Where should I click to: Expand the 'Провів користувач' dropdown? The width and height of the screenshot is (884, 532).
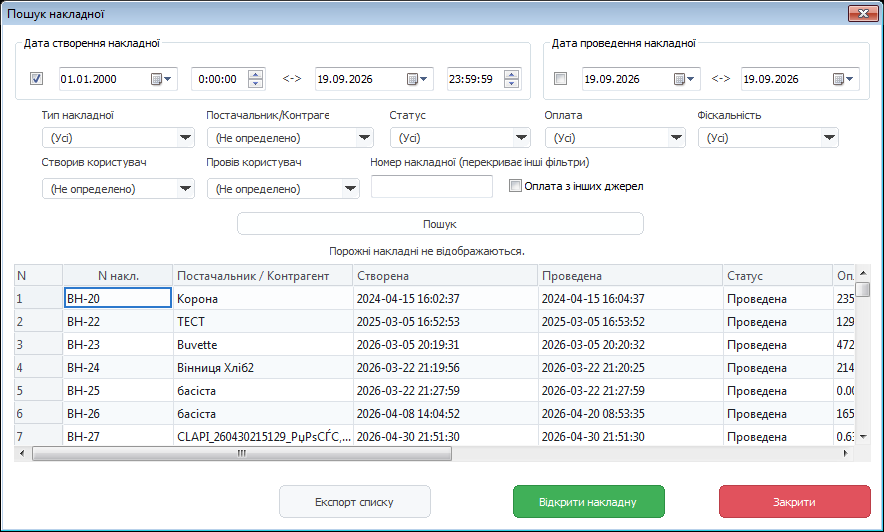[350, 189]
